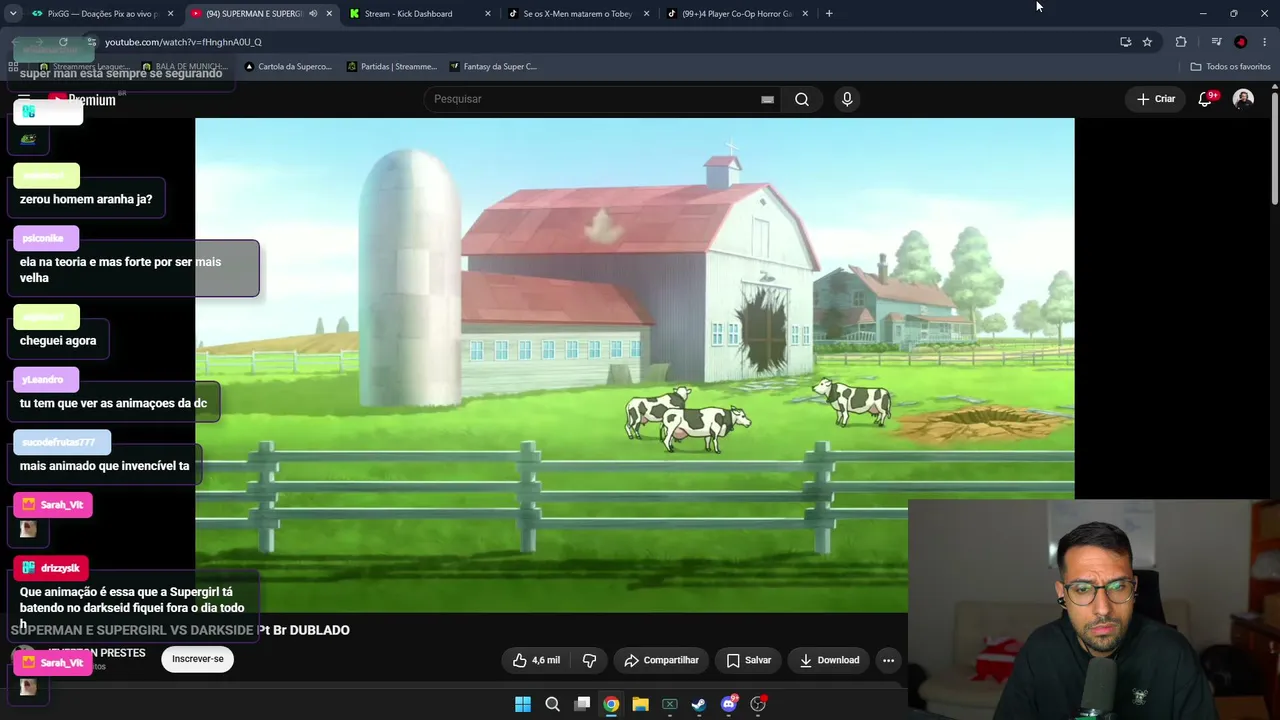Image resolution: width=1280 pixels, height=720 pixels.
Task: Click chat username 'drizzyslk'
Action: [60, 568]
